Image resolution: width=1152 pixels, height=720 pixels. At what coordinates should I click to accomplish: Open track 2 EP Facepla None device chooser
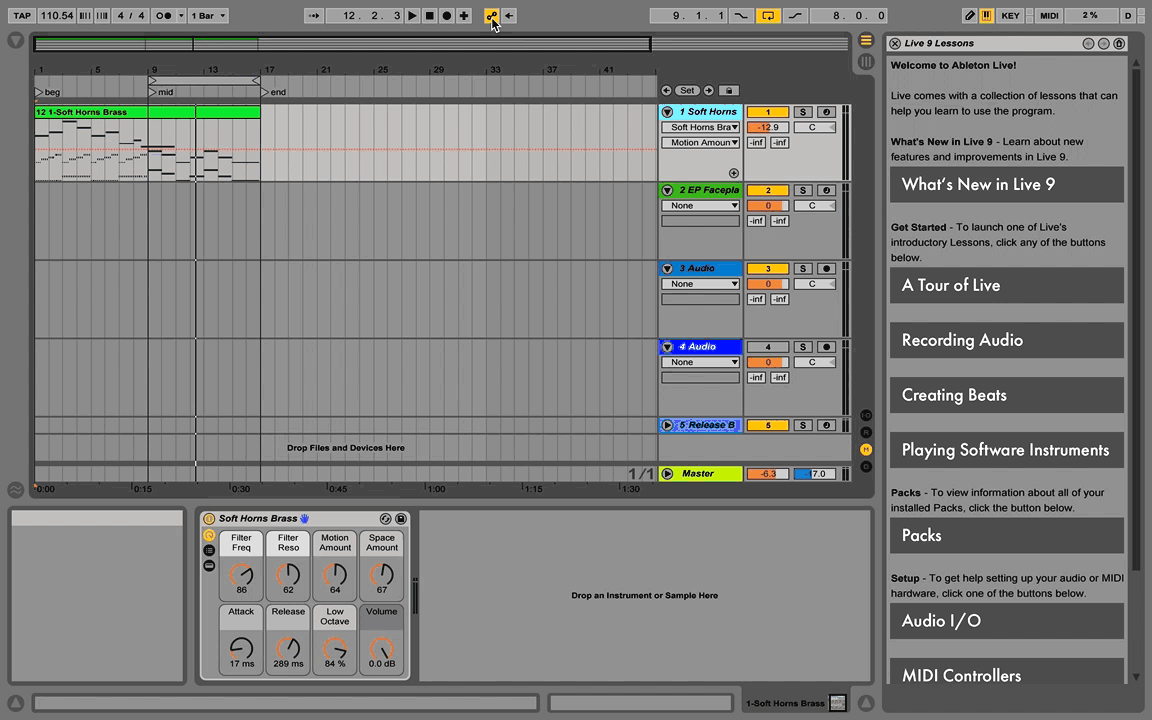pos(700,206)
